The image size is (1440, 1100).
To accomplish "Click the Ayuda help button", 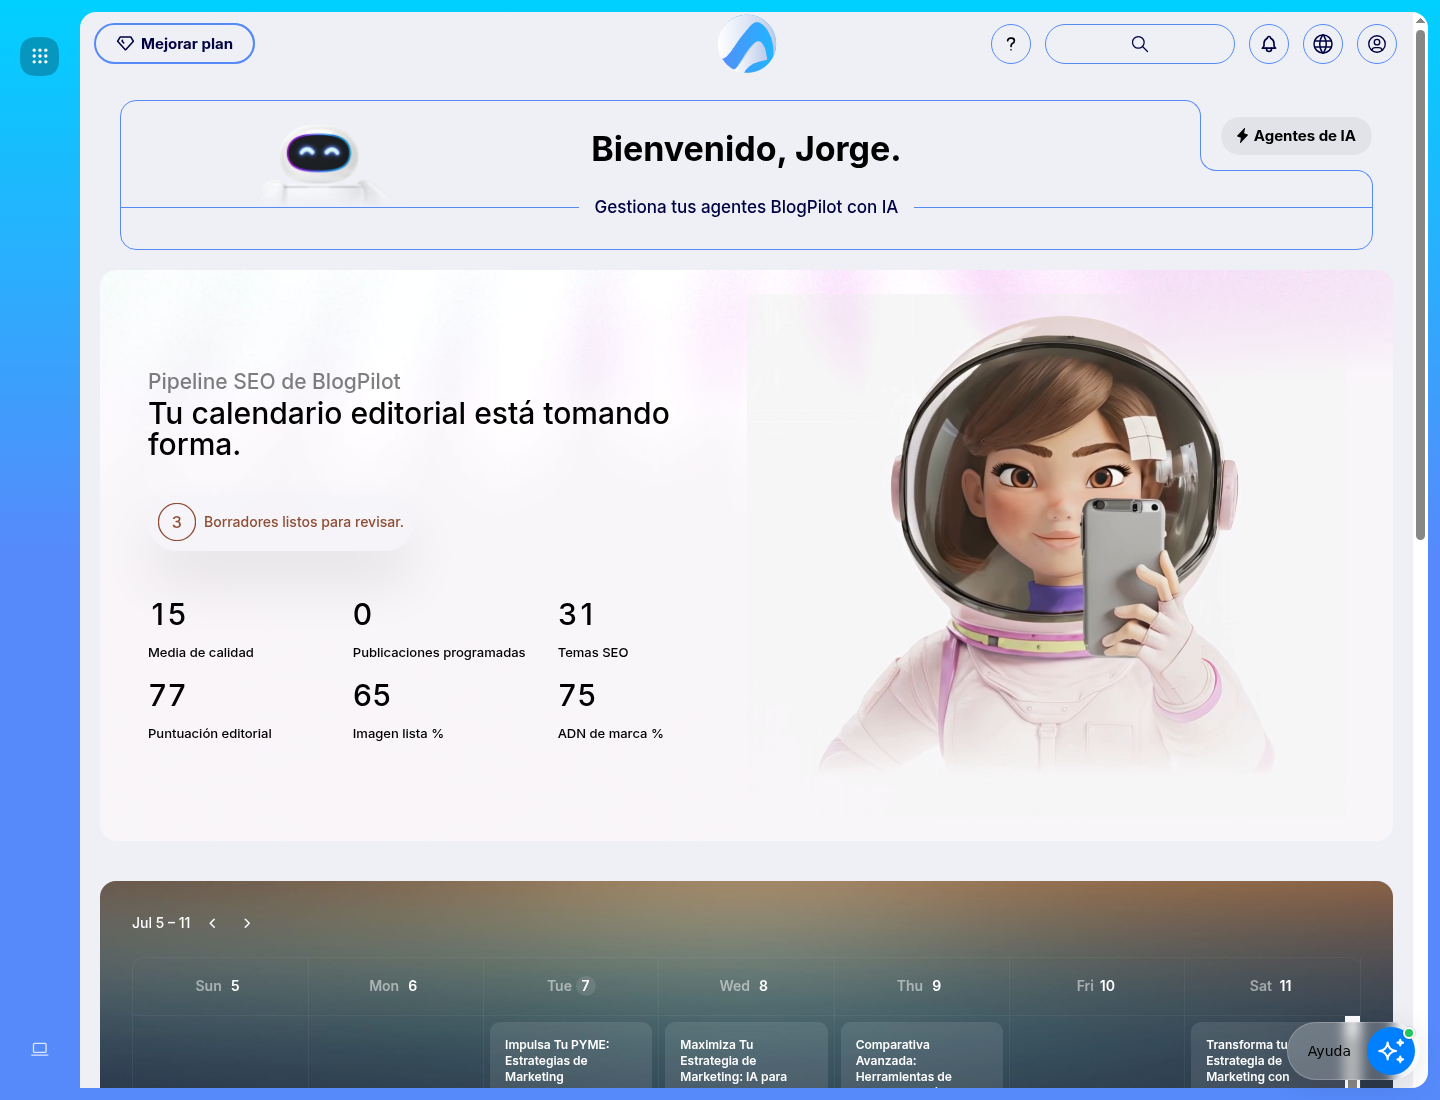I will point(1329,1051).
